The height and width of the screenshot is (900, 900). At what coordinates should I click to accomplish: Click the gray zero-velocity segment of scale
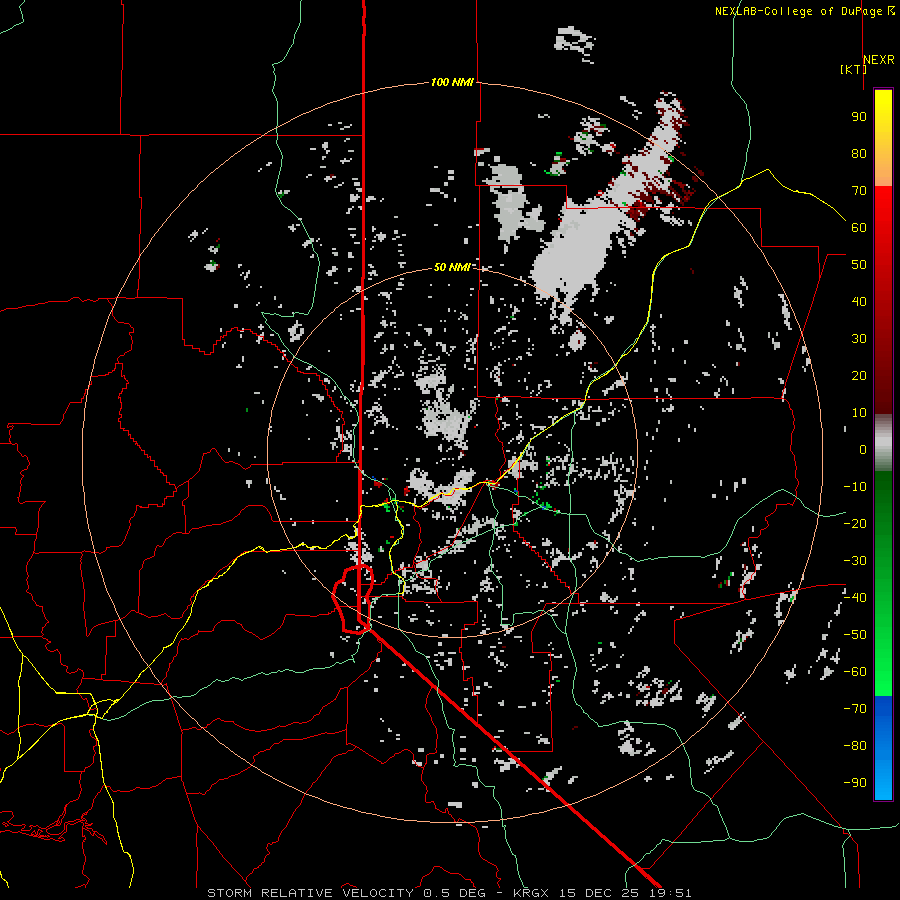883,442
